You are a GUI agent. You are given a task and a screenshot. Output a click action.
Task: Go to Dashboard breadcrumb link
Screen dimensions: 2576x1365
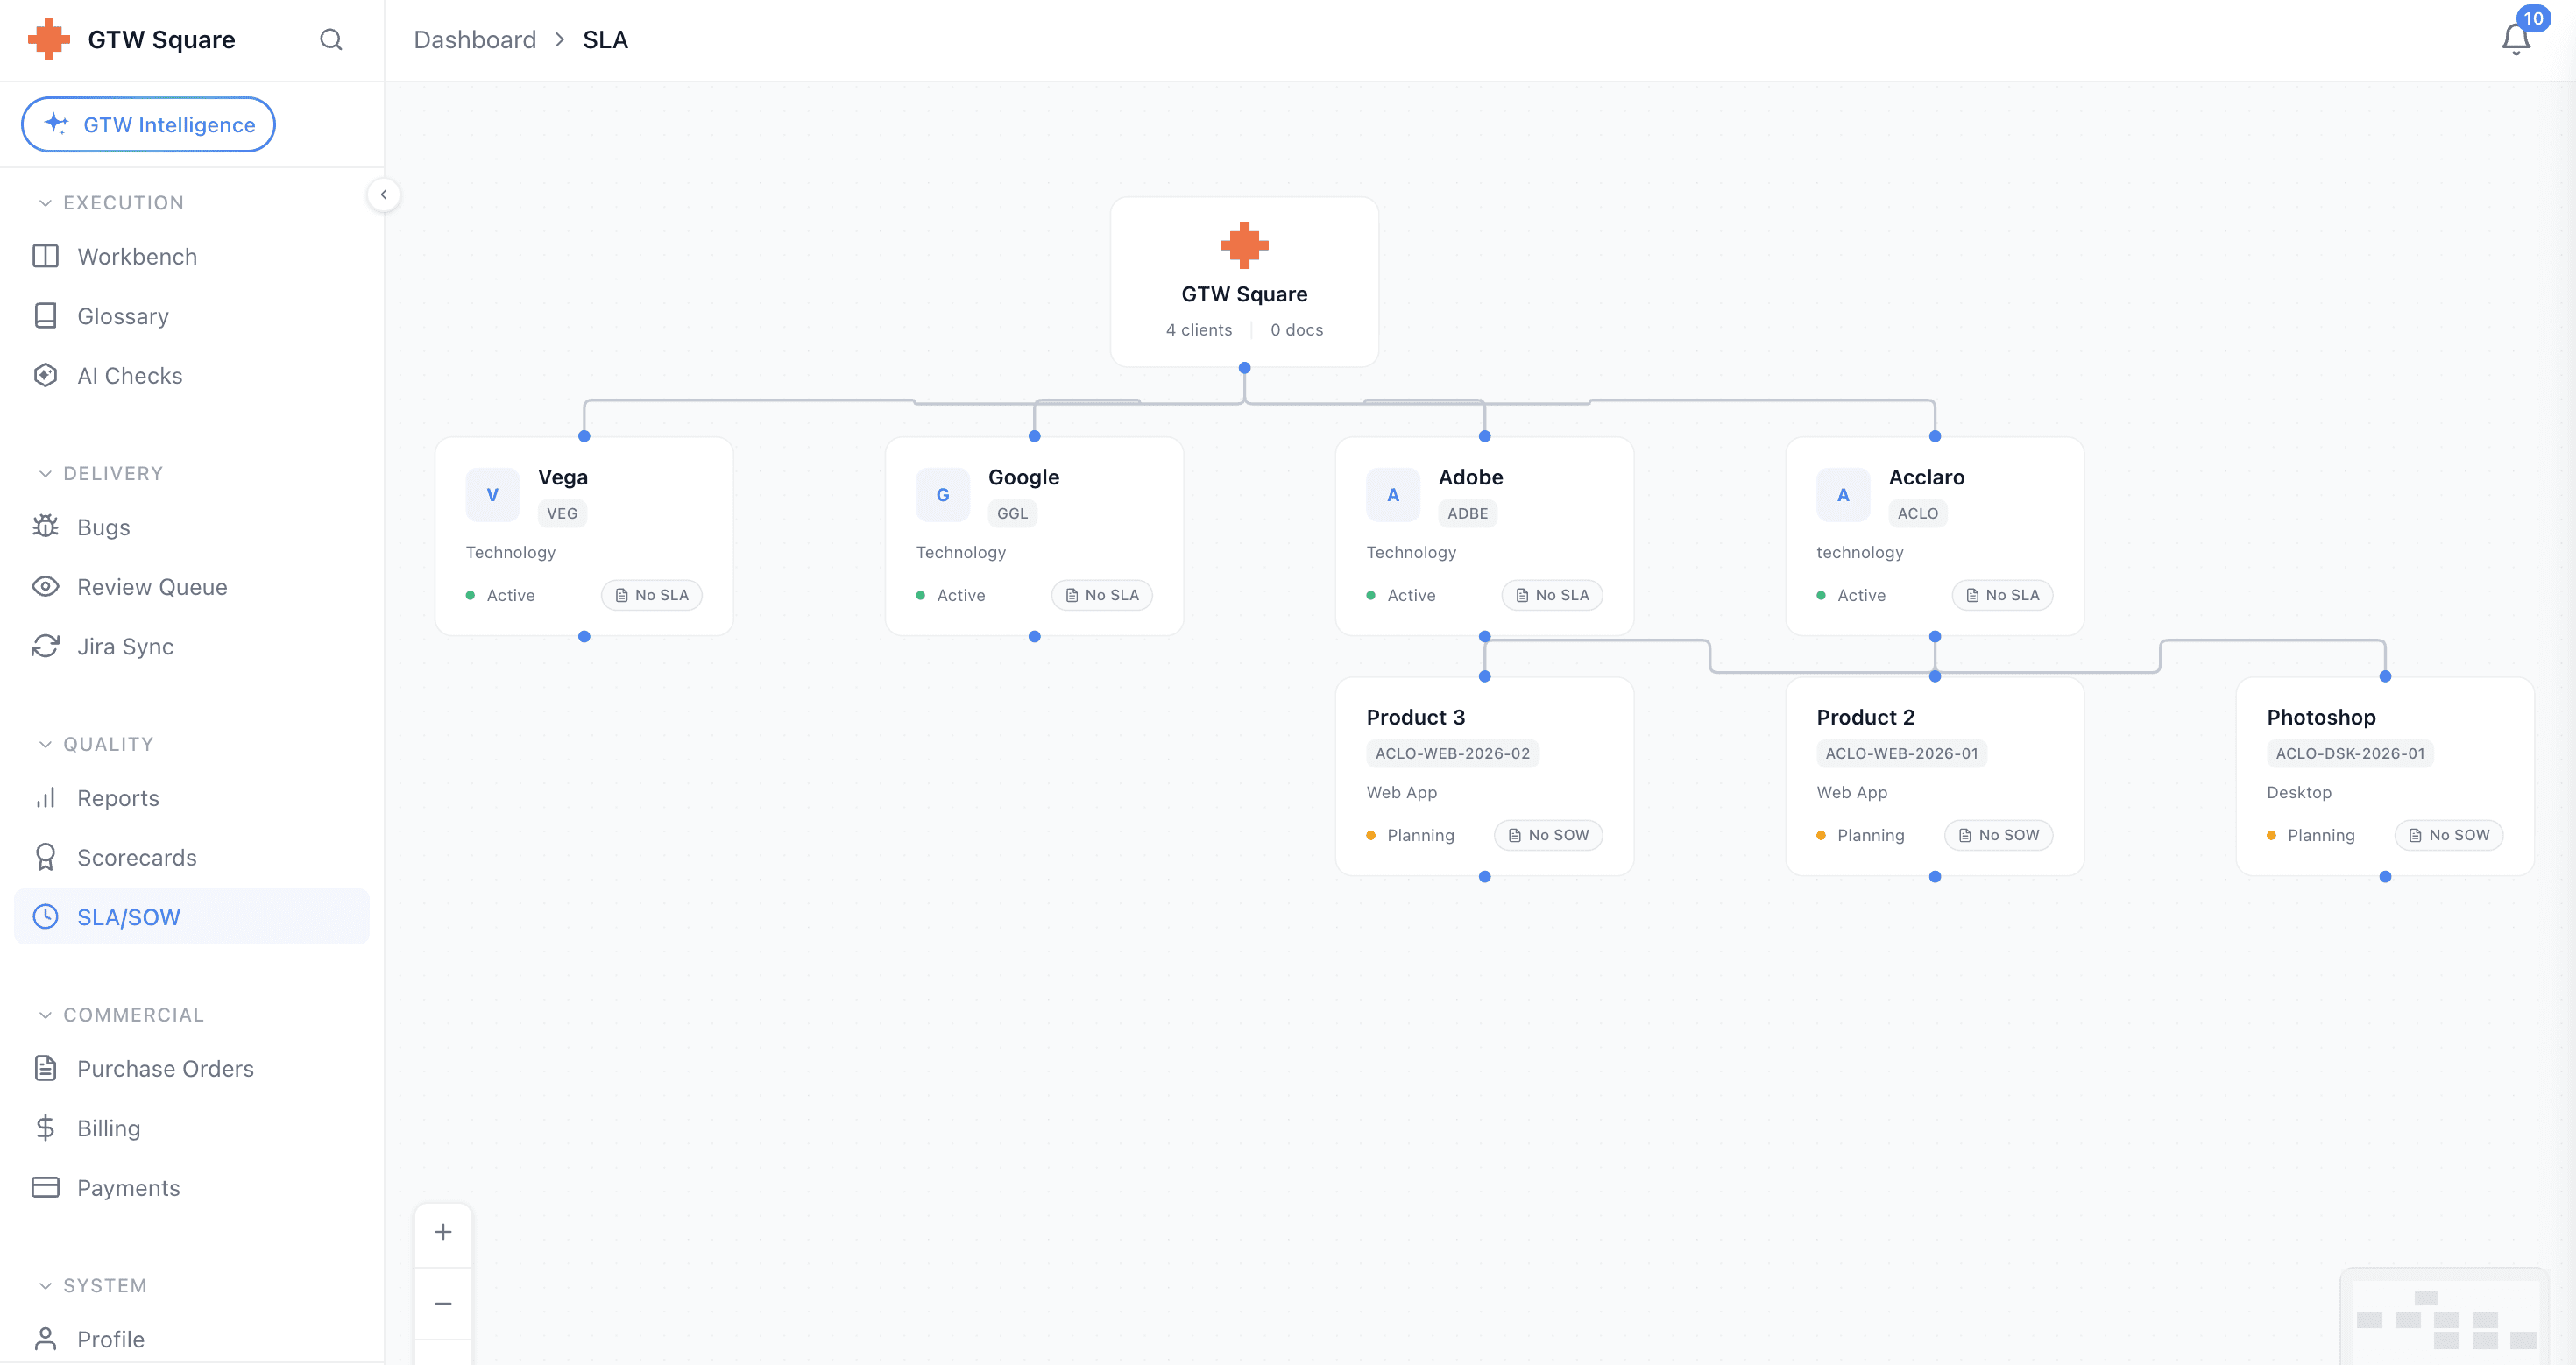point(475,40)
